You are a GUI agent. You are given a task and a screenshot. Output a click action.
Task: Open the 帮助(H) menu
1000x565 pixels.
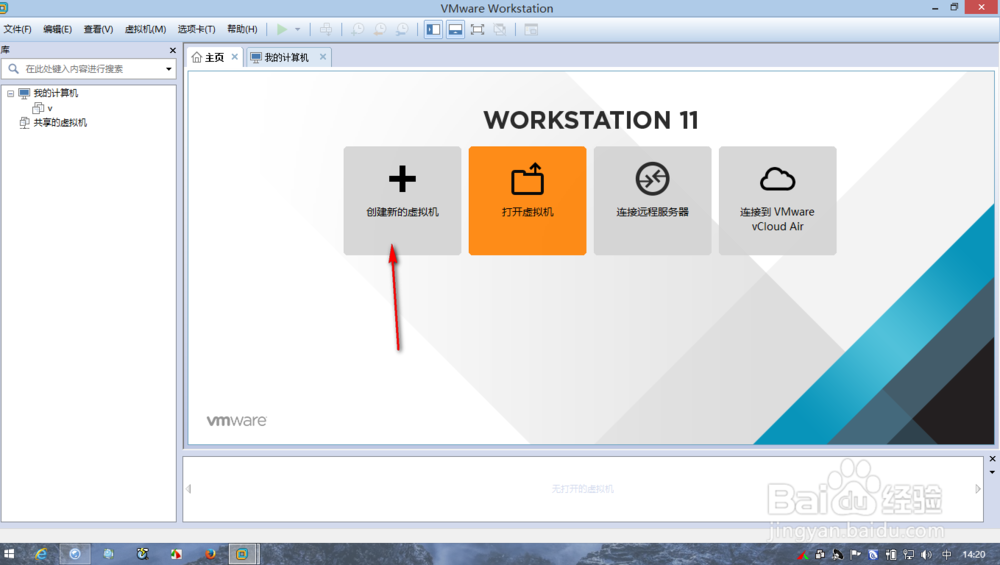point(242,29)
